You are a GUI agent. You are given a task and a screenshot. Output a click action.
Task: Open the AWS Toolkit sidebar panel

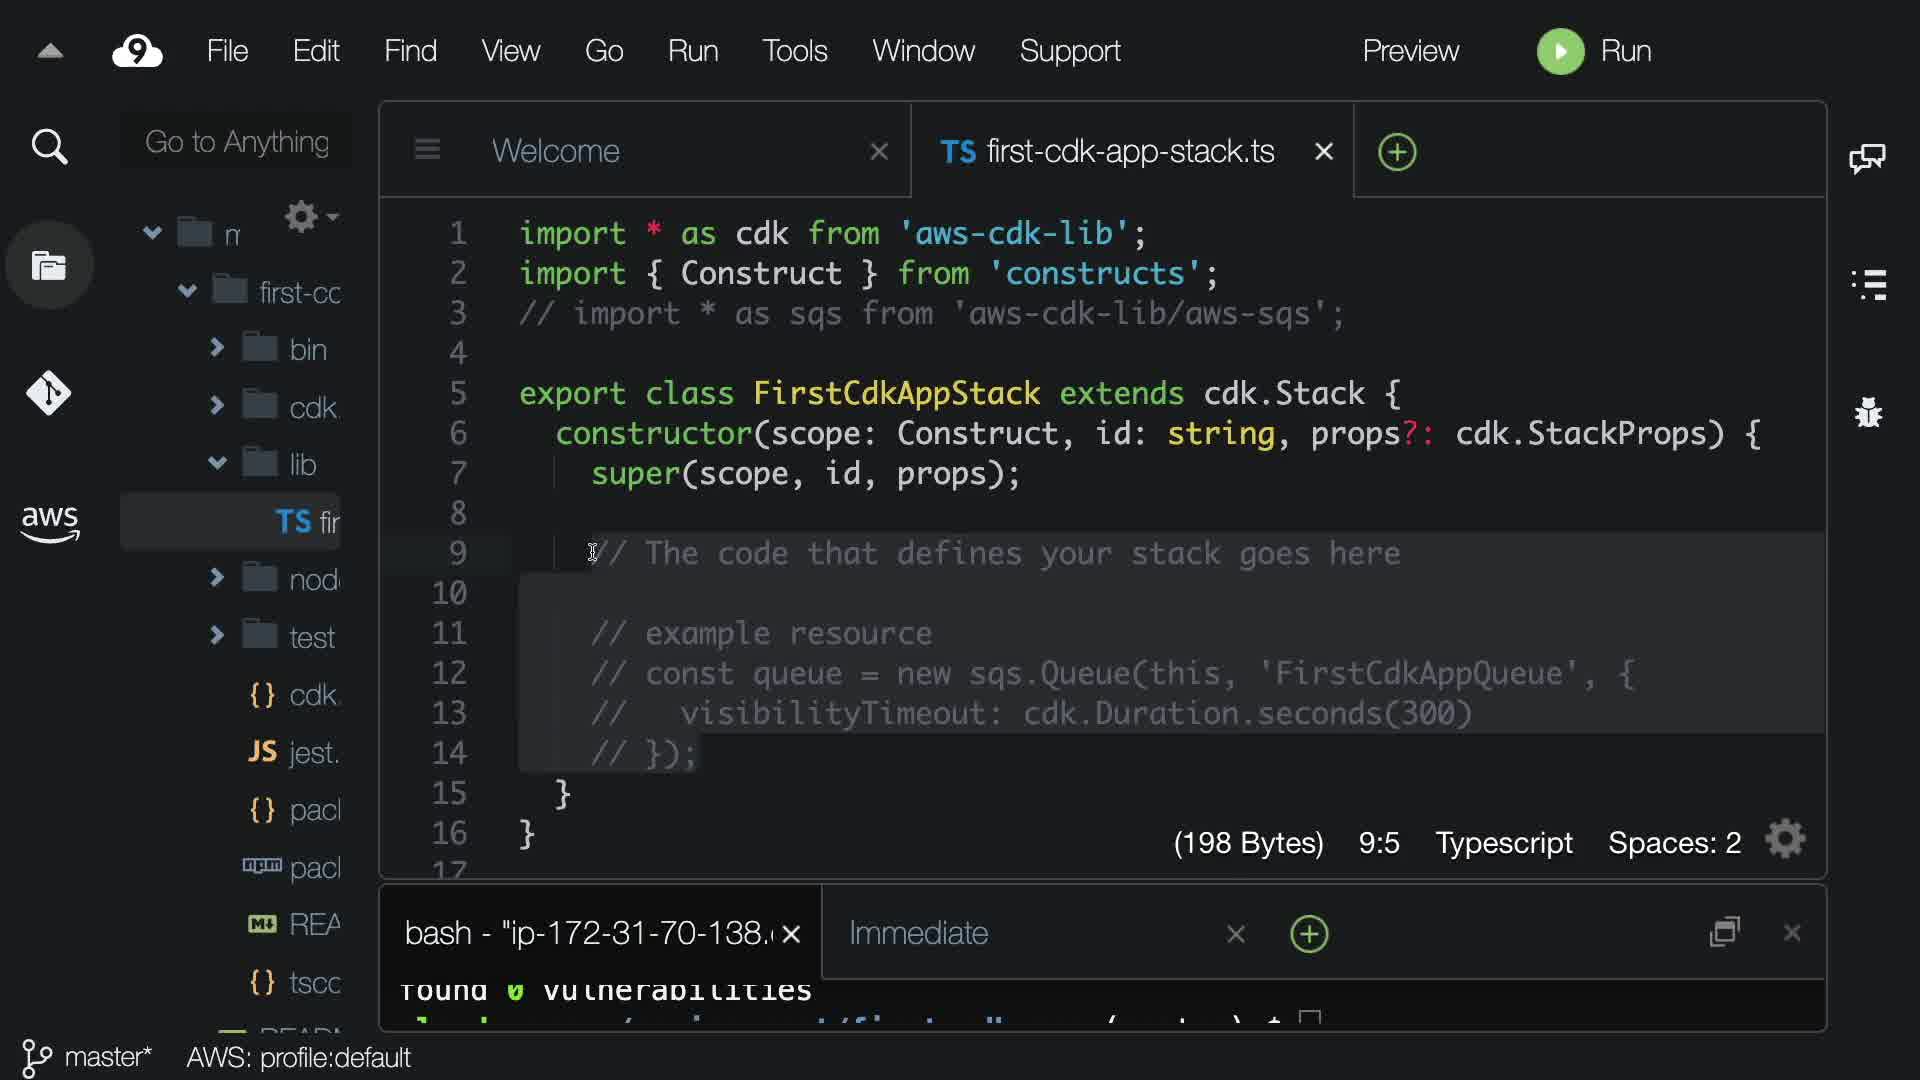[x=49, y=522]
